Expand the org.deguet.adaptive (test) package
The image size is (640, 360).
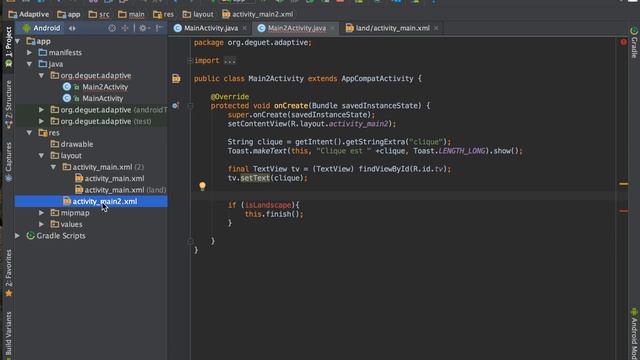click(x=41, y=121)
